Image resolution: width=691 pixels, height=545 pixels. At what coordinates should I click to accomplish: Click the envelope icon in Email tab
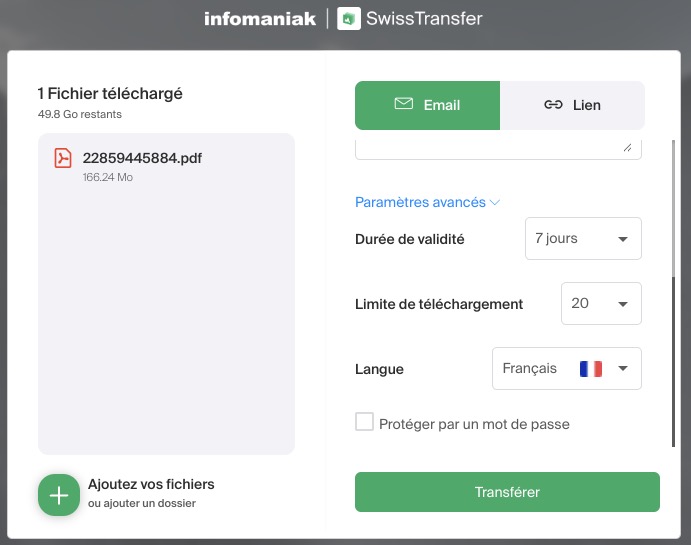(404, 104)
